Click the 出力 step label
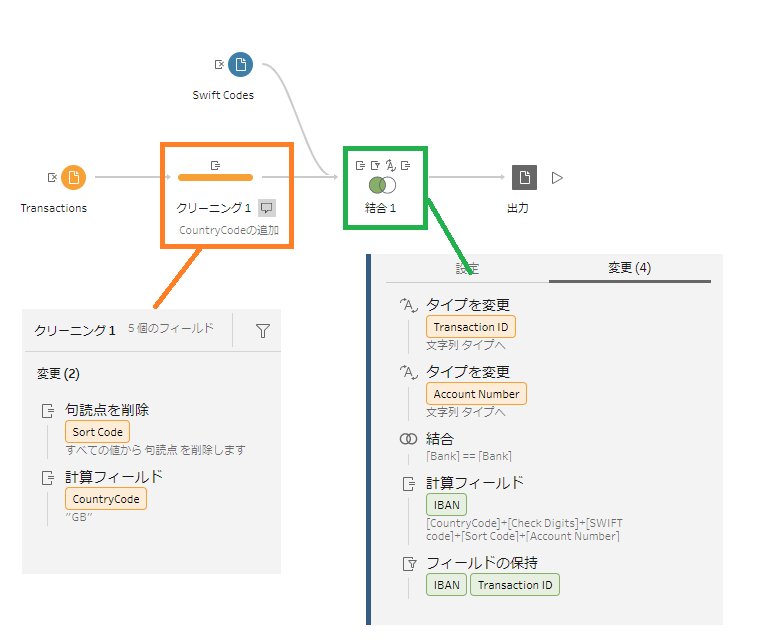The image size is (763, 643). [x=518, y=208]
